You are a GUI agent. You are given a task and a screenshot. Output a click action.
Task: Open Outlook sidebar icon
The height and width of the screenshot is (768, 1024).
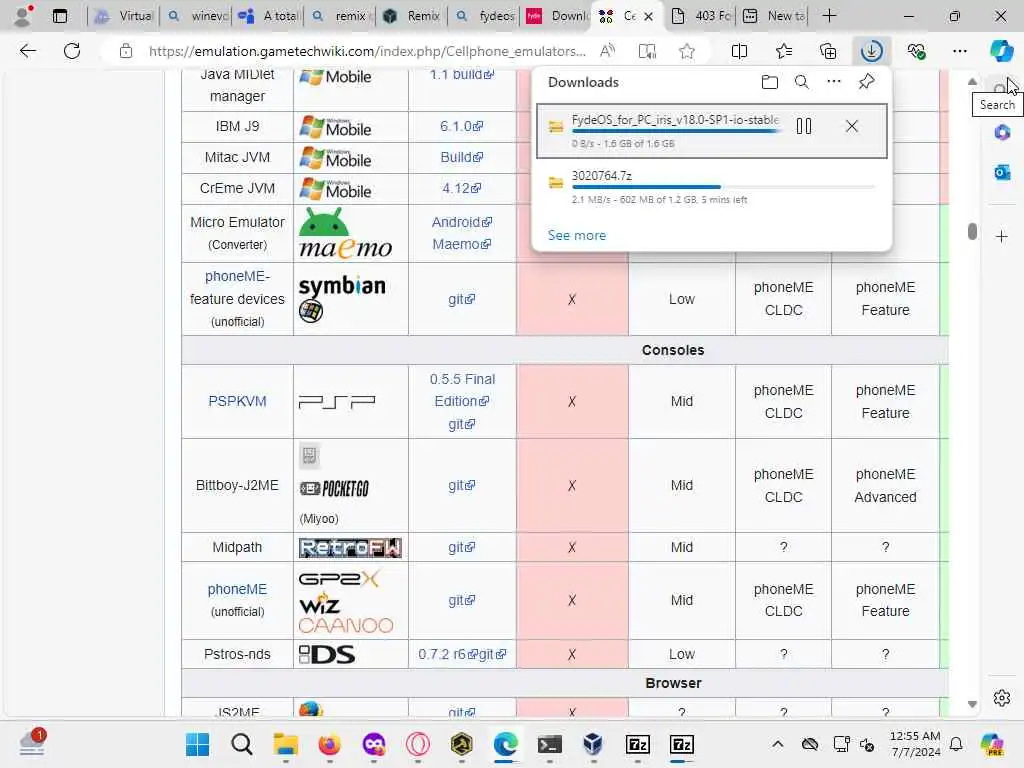click(x=1002, y=172)
